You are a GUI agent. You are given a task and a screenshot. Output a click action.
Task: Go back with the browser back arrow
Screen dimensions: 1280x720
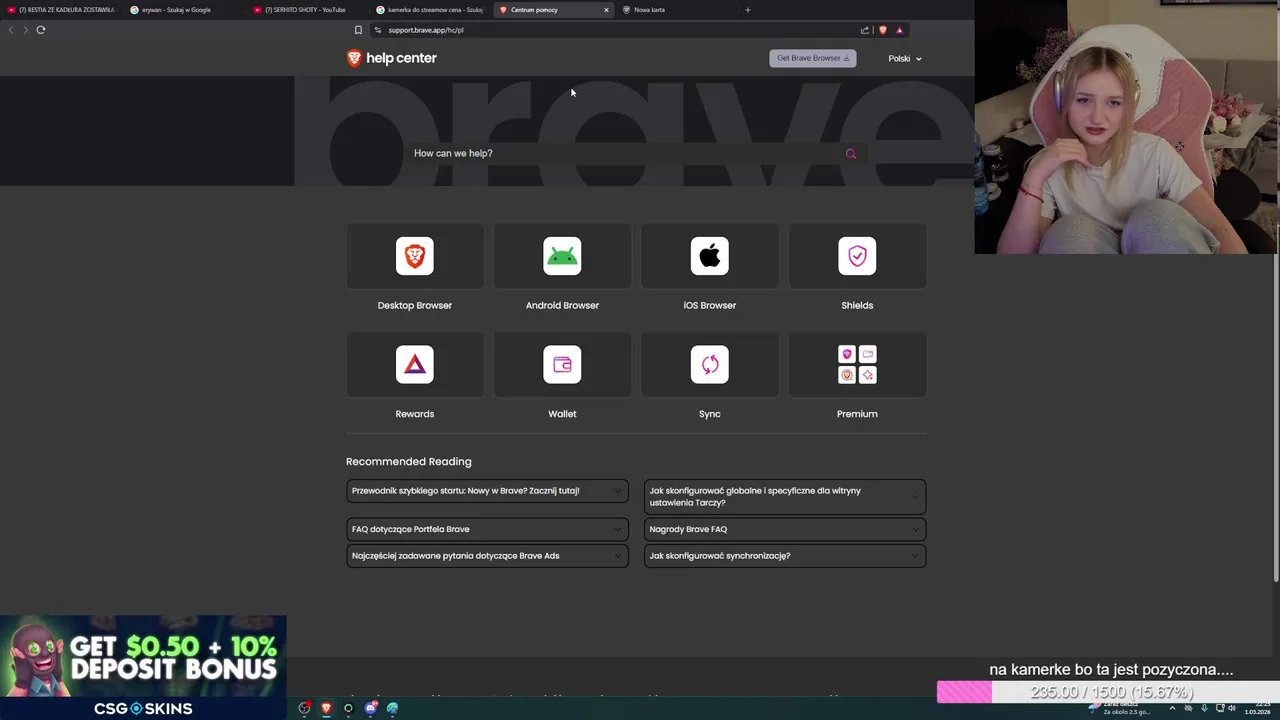[11, 30]
